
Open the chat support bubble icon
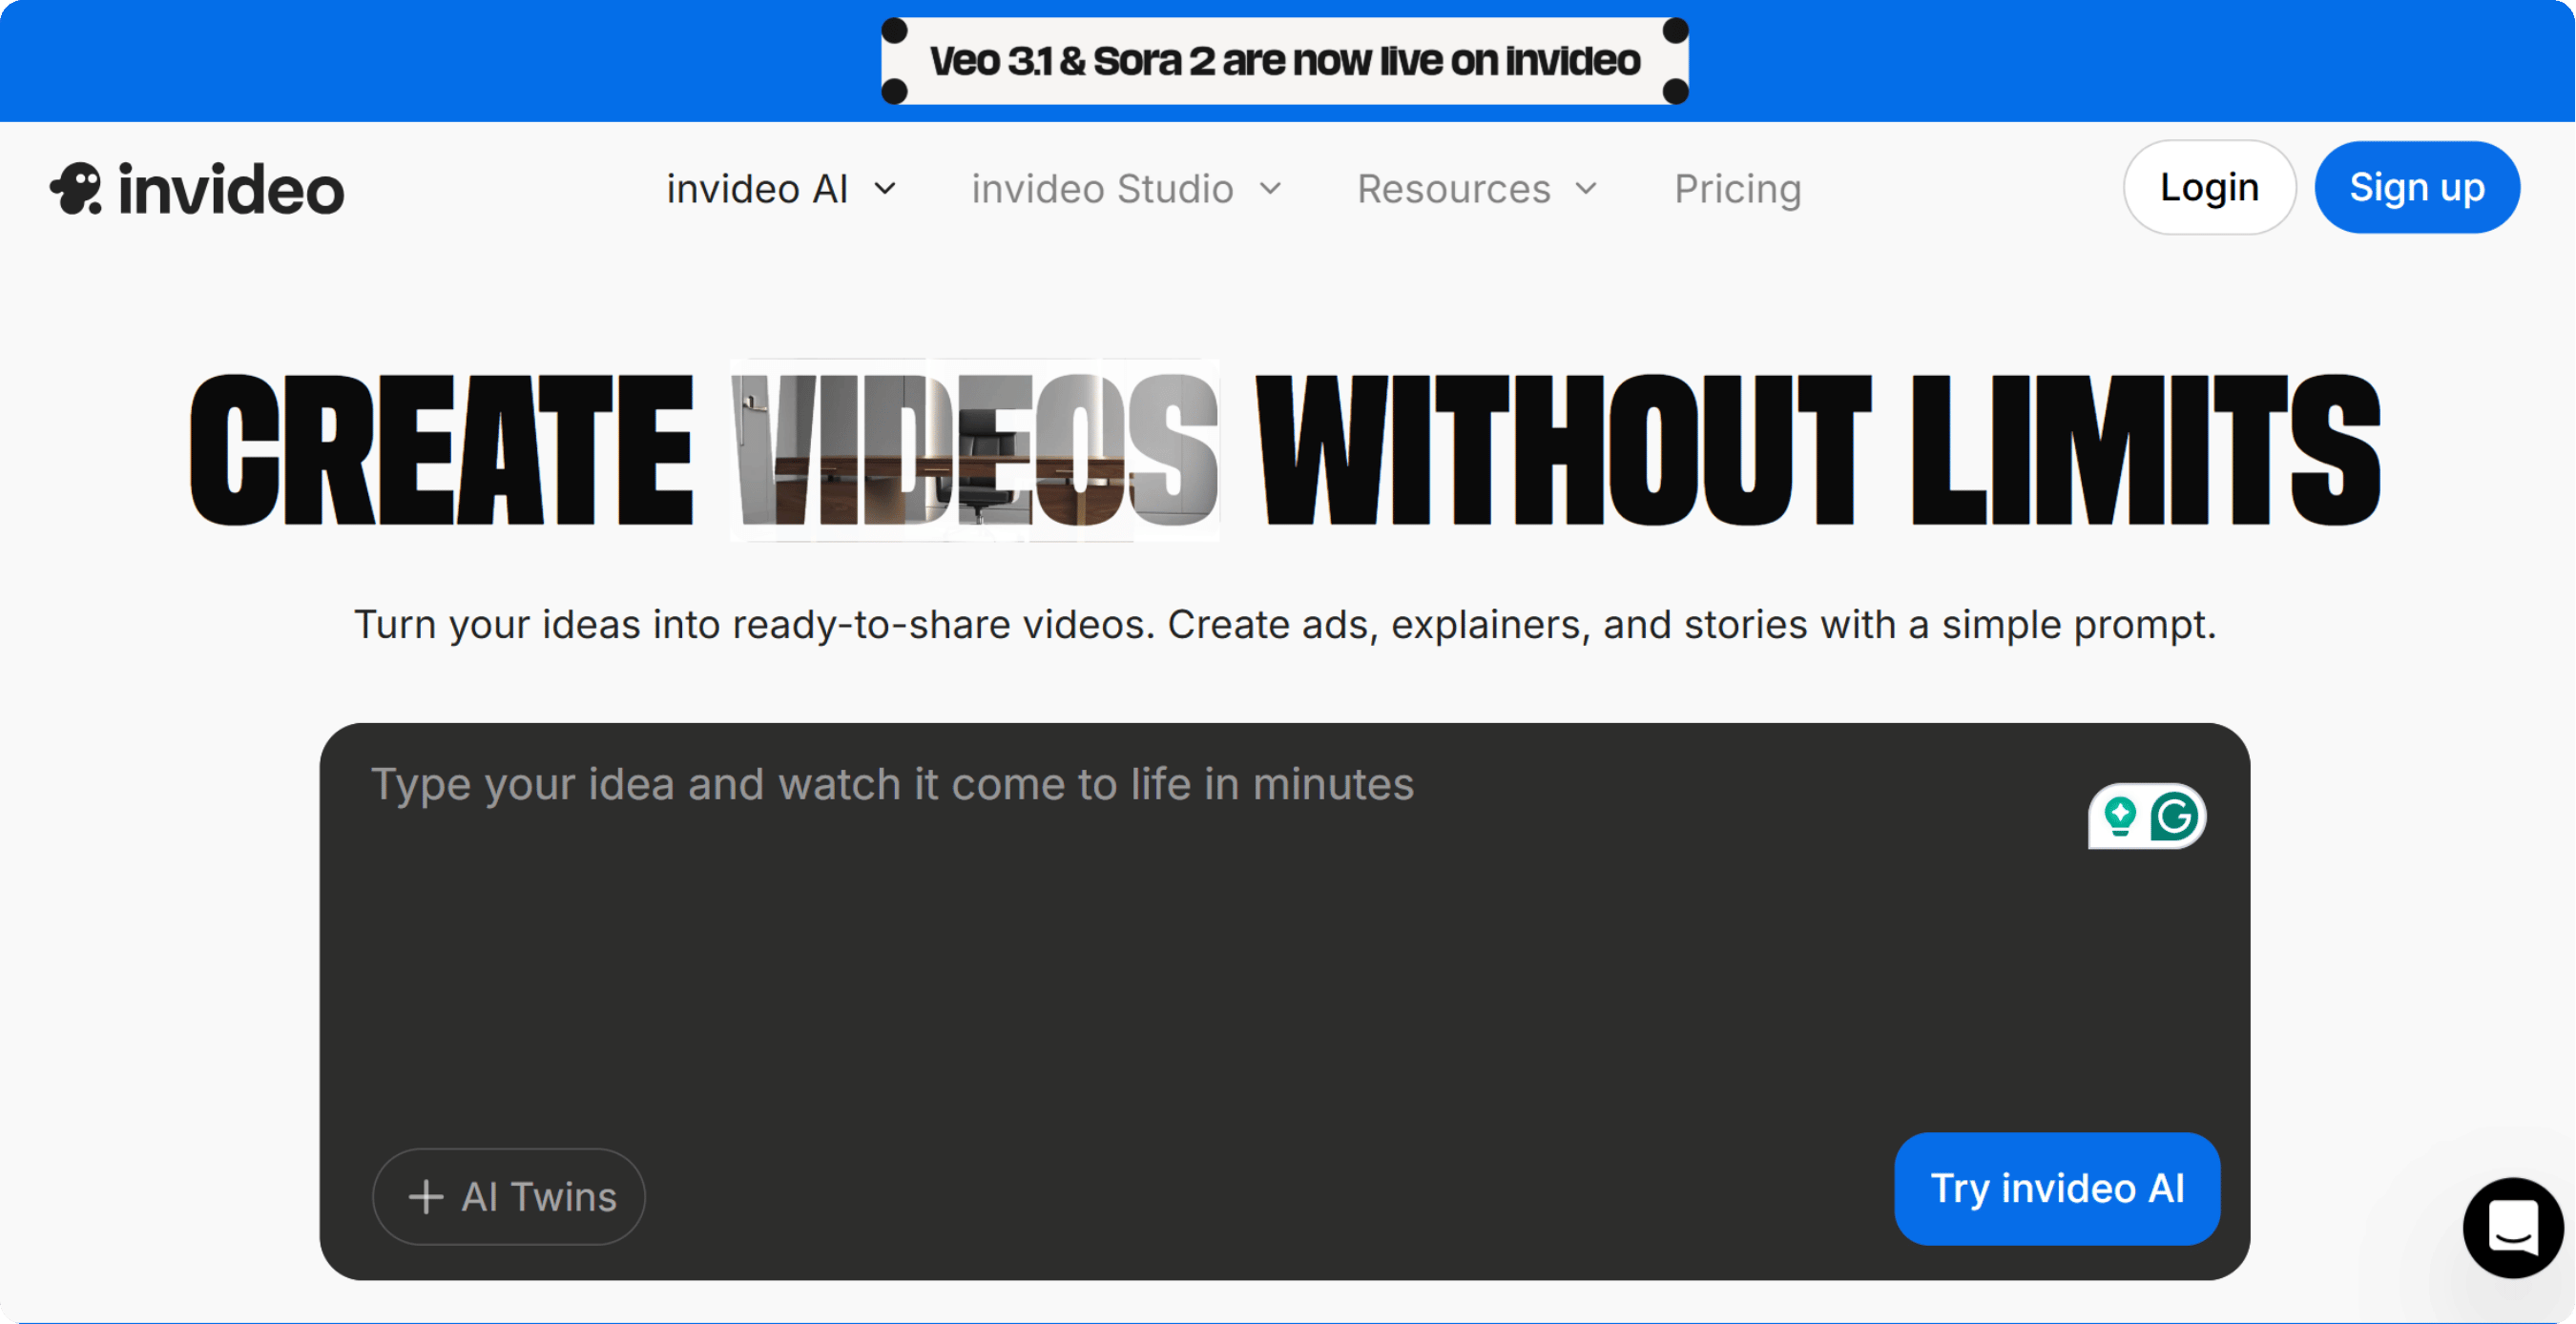click(x=2512, y=1227)
